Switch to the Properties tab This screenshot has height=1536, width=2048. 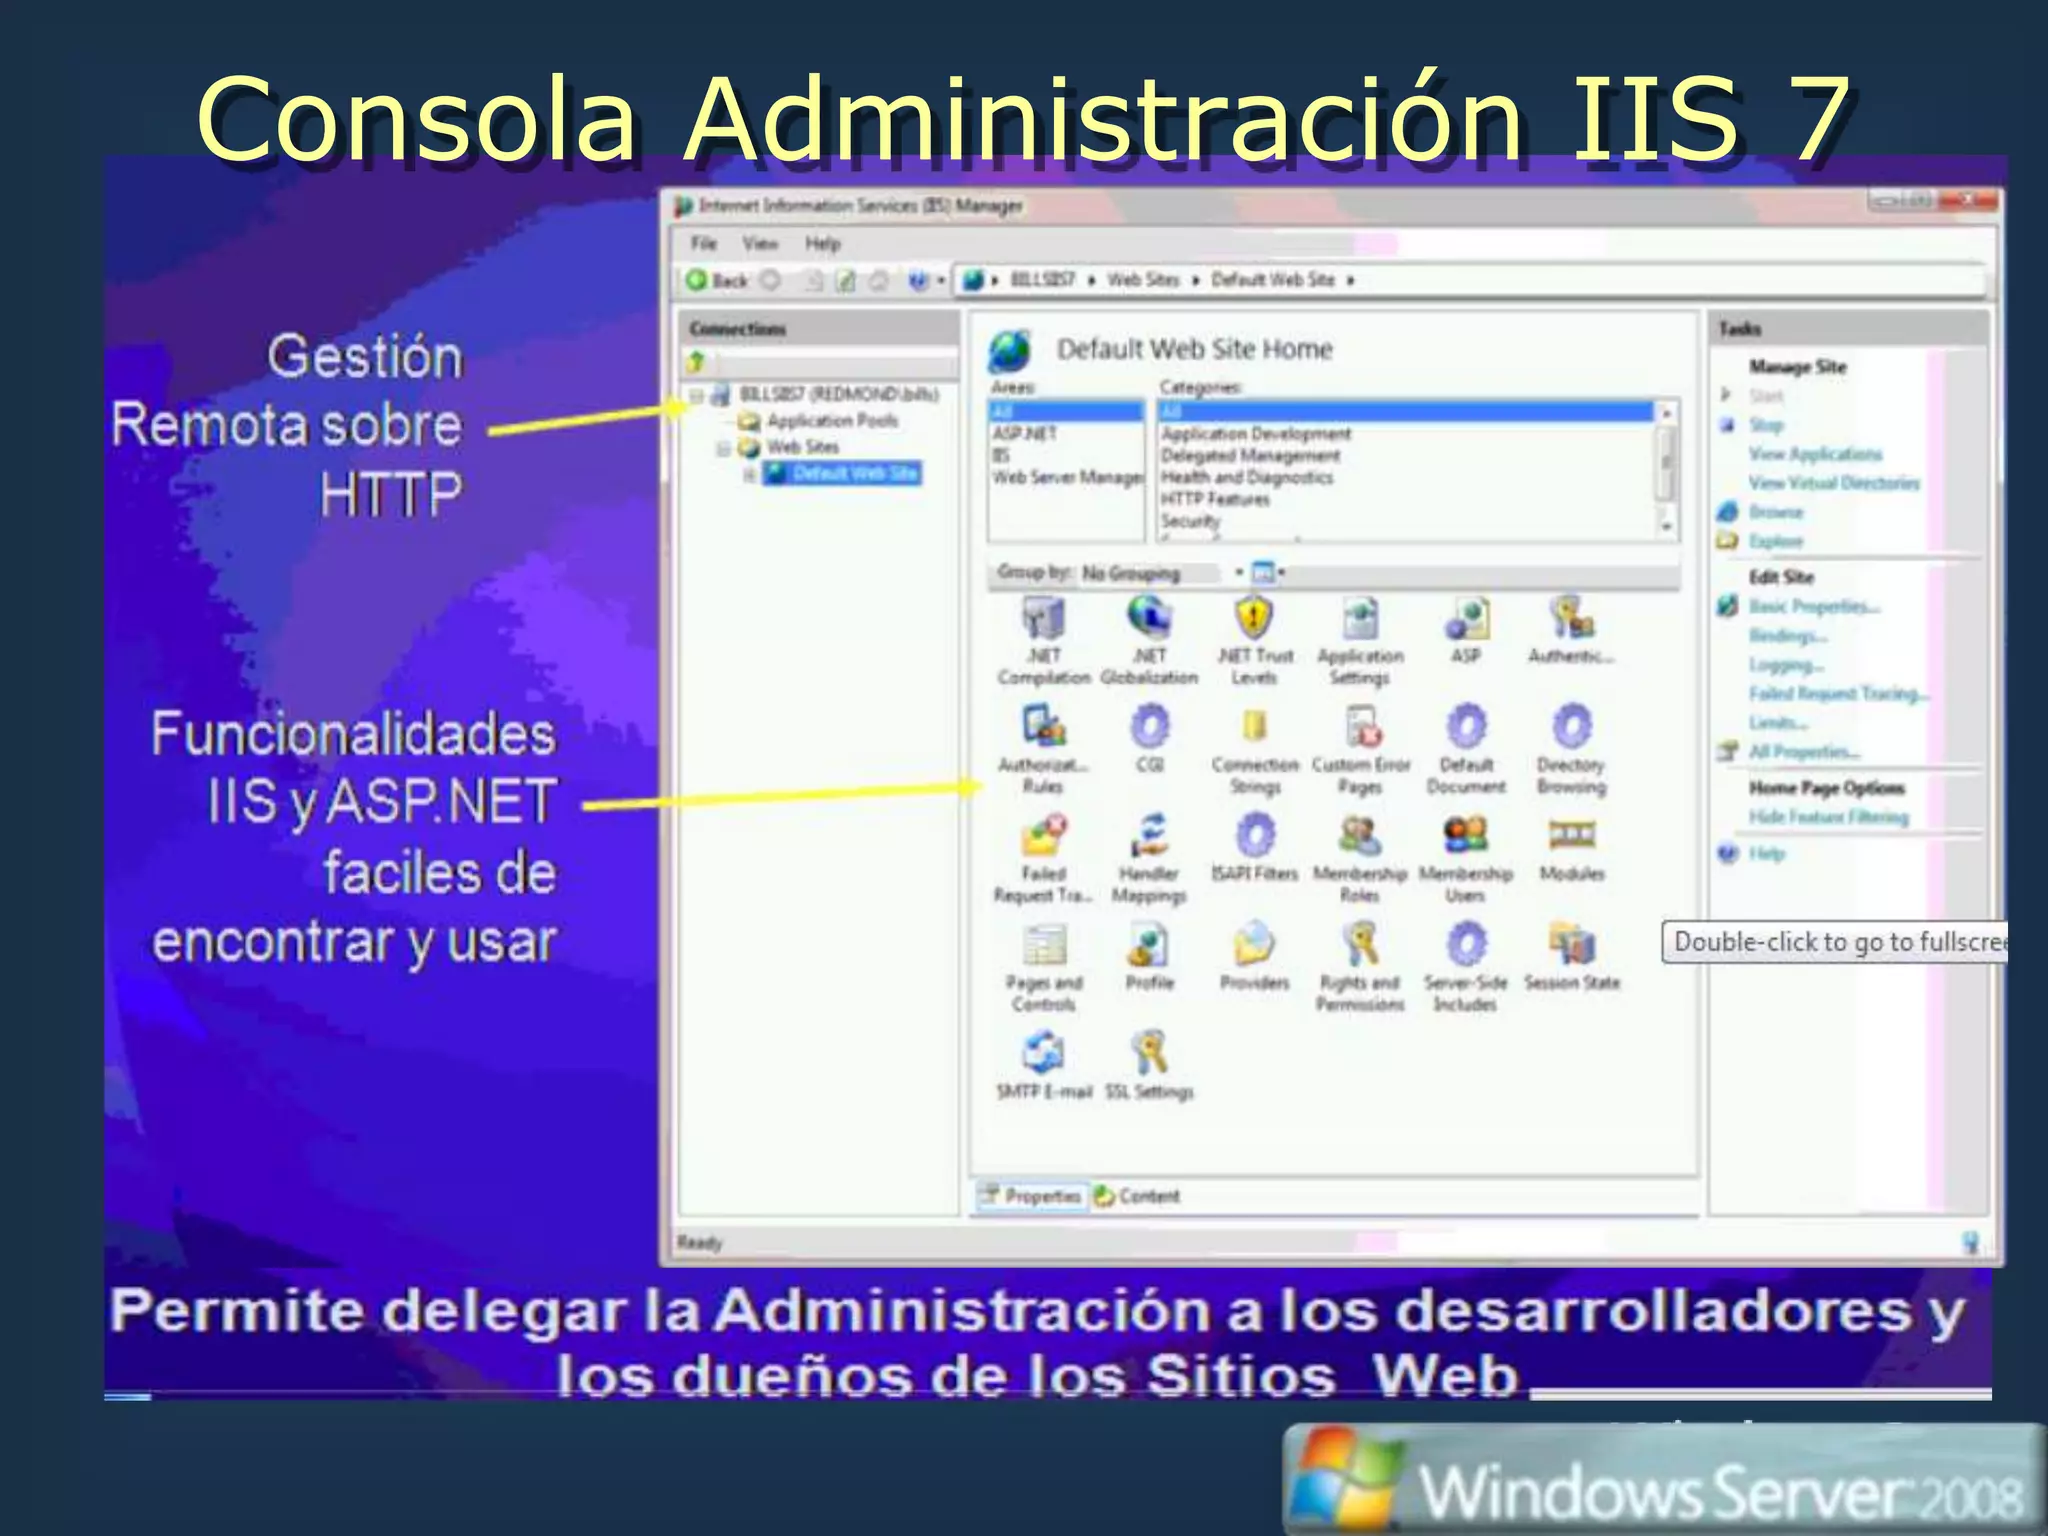pyautogui.click(x=1031, y=1196)
